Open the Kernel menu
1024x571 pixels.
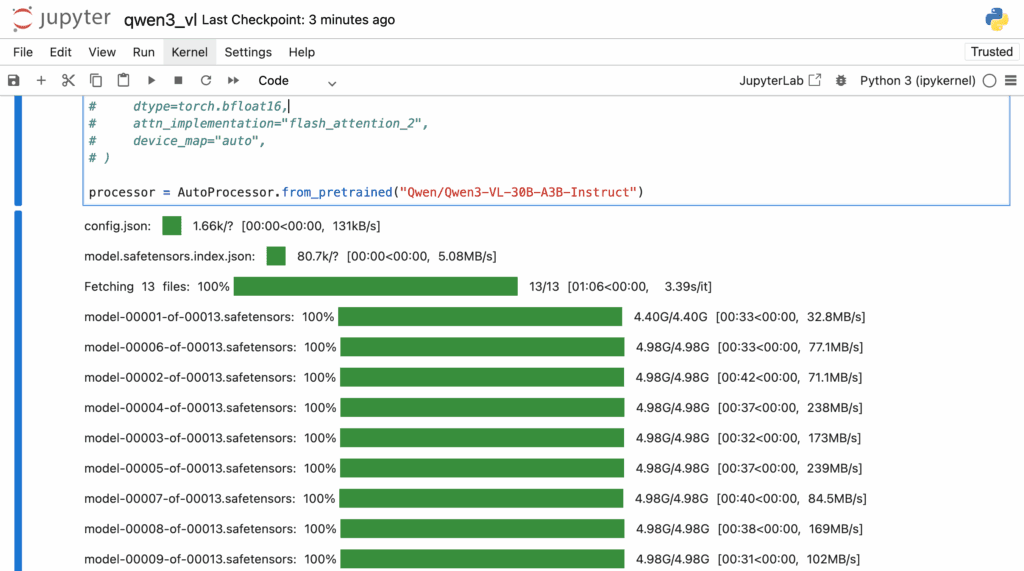tap(189, 52)
